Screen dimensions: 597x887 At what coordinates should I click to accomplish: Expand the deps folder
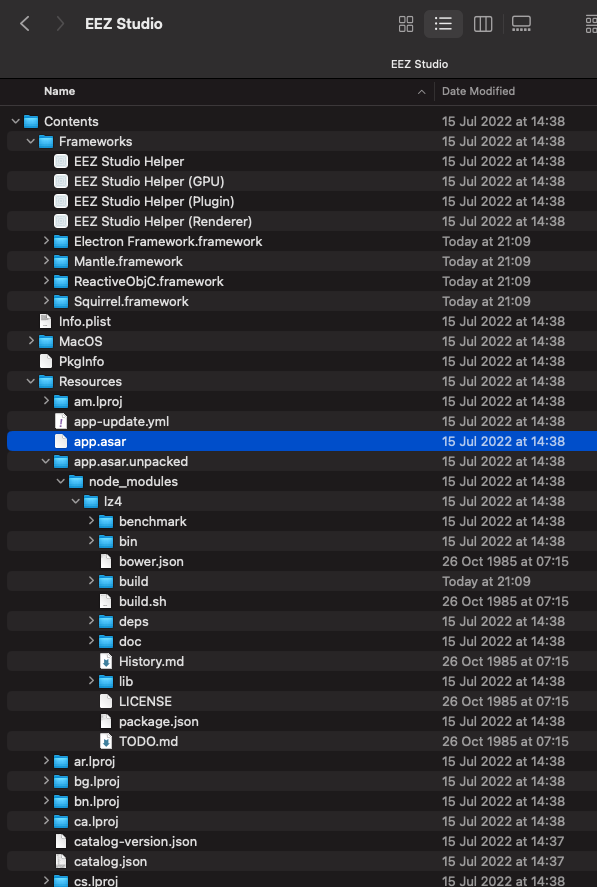91,621
